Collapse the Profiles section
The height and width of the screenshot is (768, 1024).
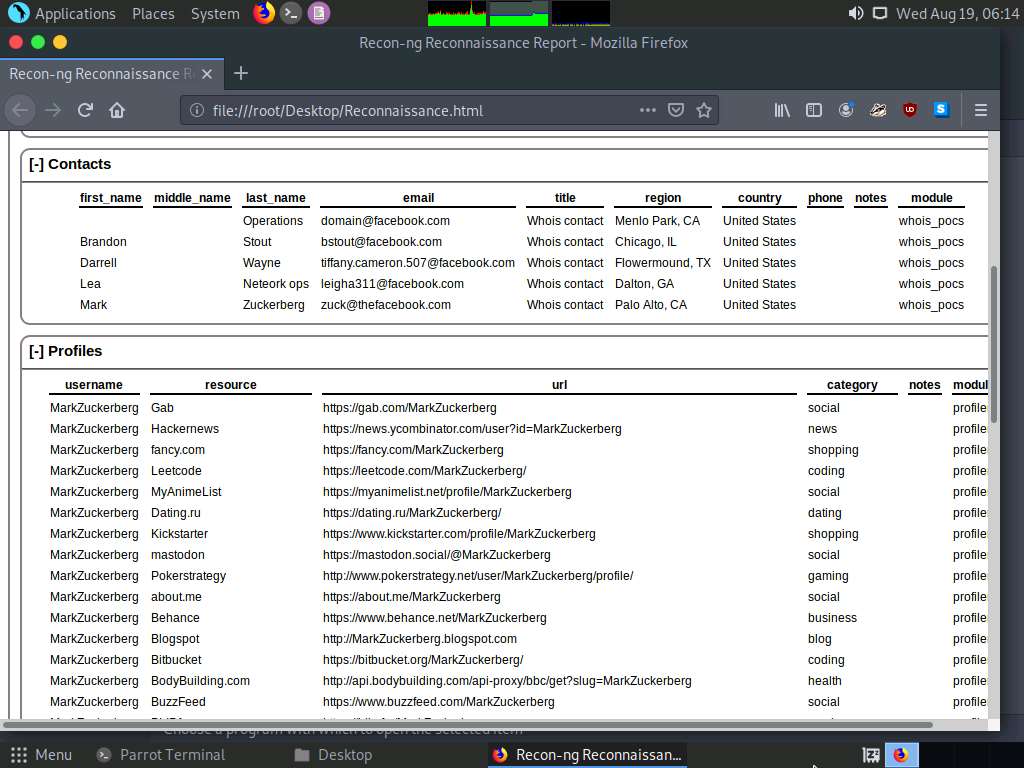pyautogui.click(x=37, y=351)
